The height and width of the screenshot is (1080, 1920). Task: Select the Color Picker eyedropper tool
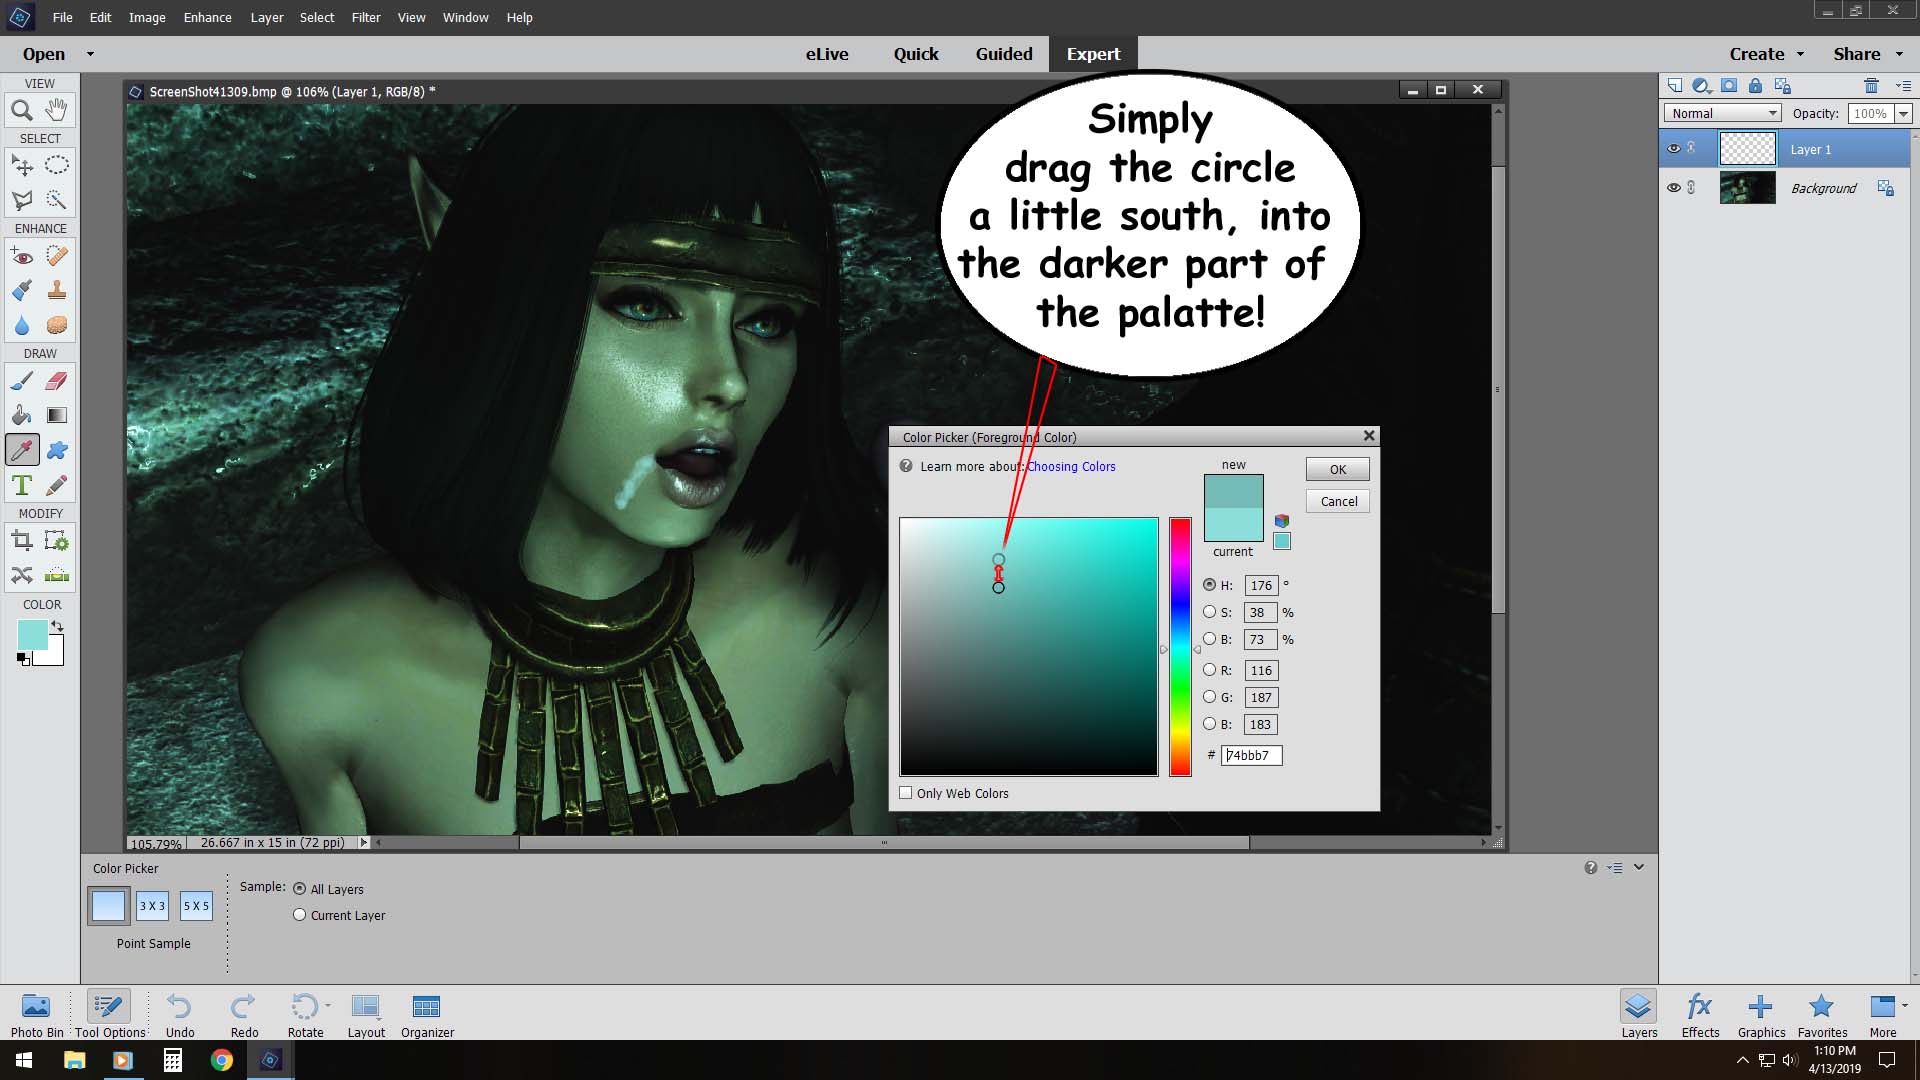[22, 450]
